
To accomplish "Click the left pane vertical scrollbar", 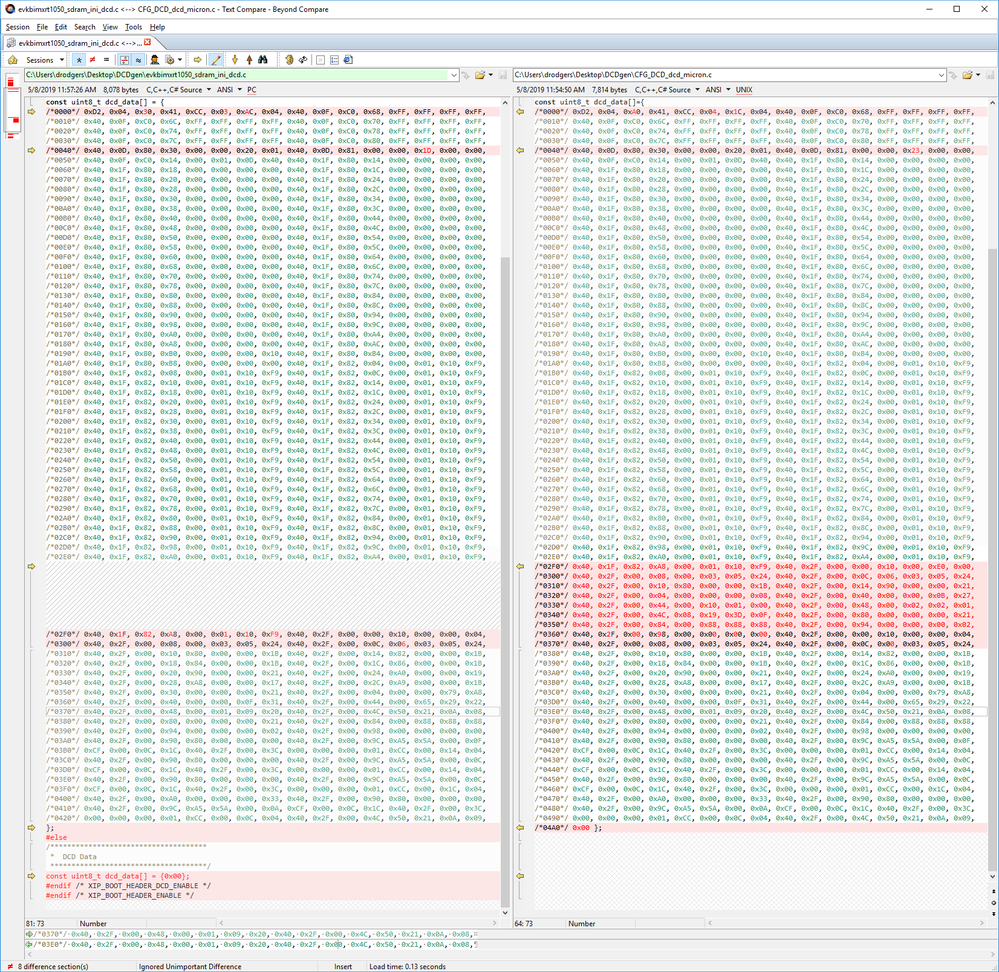I will click(x=505, y=507).
